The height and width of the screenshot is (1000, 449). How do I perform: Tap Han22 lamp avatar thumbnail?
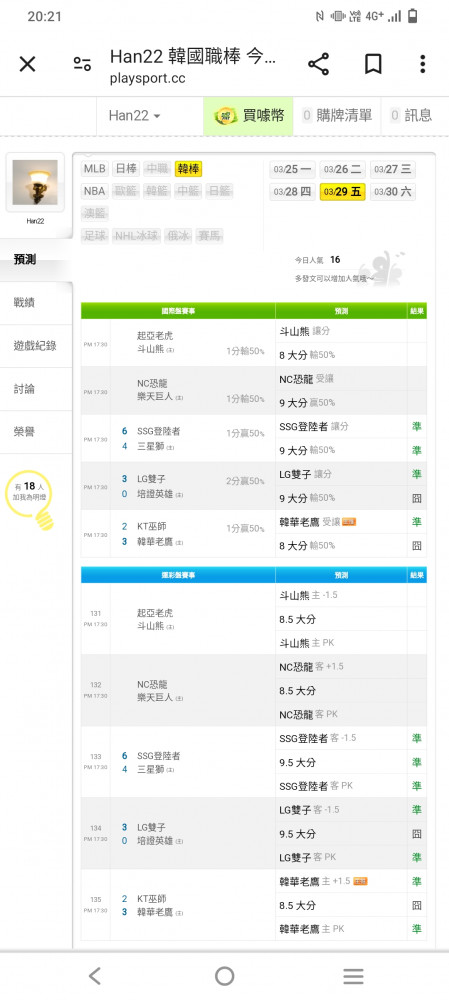(35, 182)
